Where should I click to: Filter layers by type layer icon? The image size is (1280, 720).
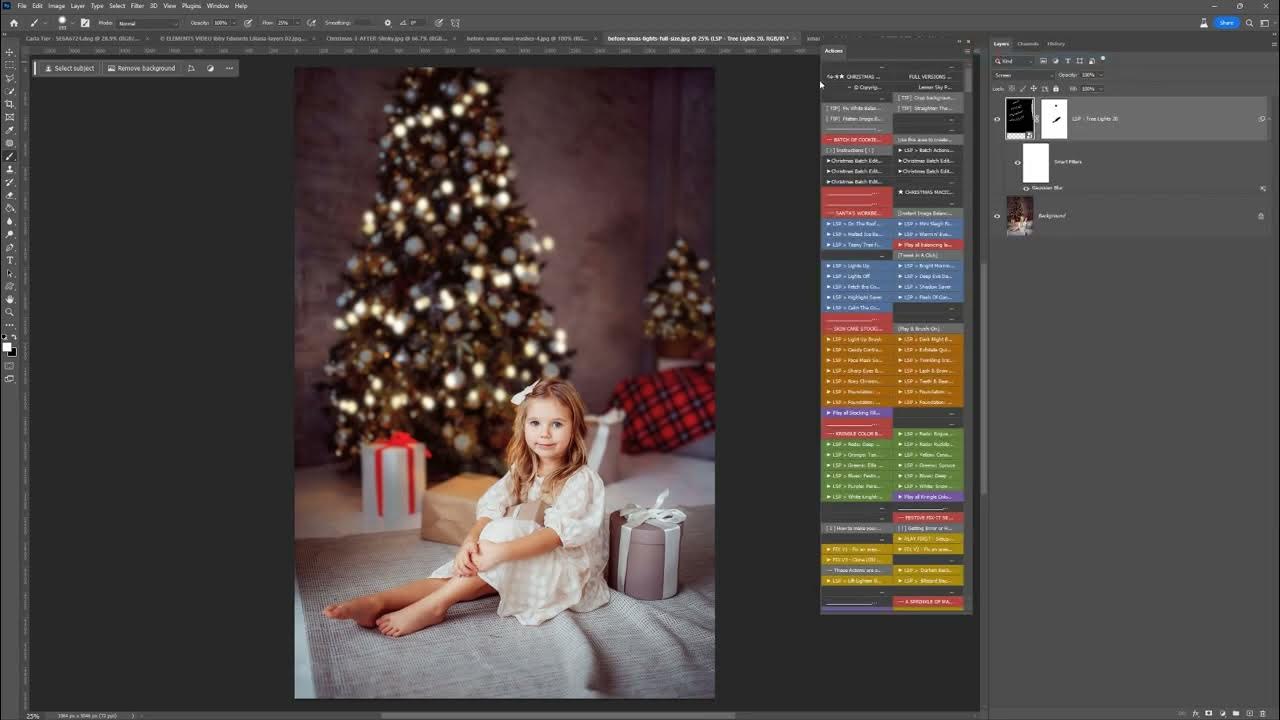(x=1067, y=61)
